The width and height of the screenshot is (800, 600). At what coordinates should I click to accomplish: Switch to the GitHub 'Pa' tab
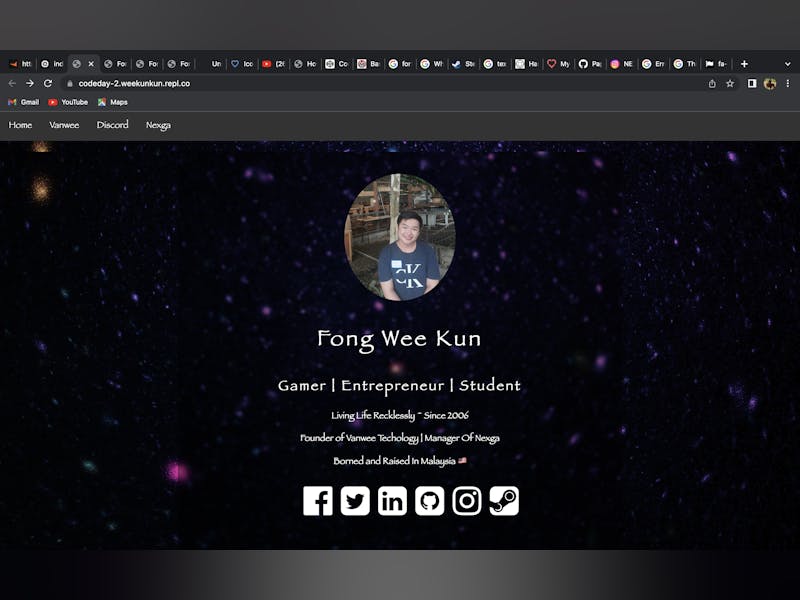tap(590, 64)
